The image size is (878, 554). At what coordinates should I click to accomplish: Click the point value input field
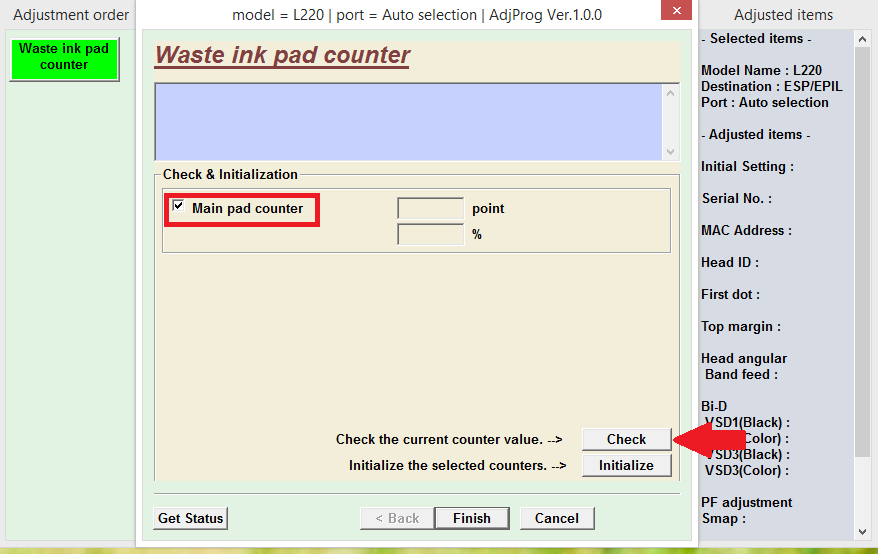tap(431, 208)
